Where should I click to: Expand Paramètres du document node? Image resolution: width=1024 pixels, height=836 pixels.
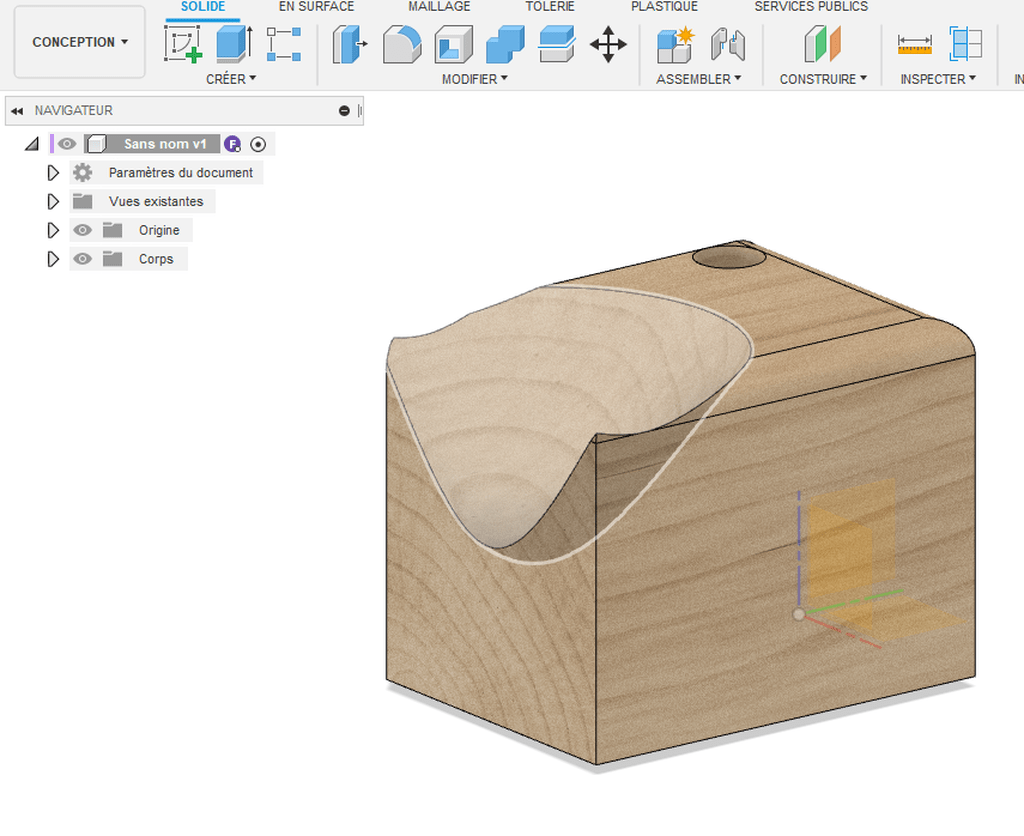[53, 172]
